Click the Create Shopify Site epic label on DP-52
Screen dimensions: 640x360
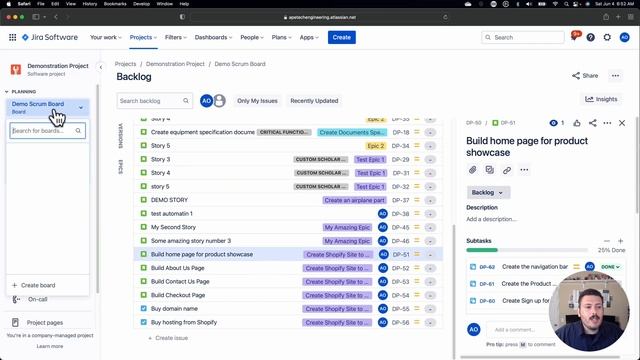click(x=338, y=268)
